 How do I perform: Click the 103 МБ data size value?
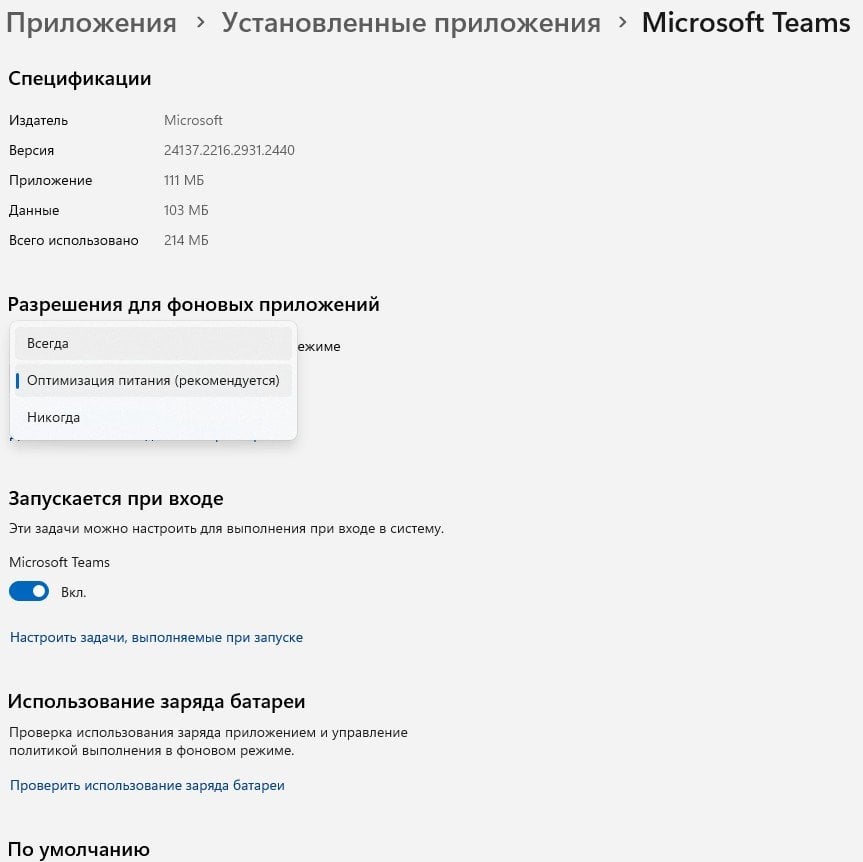(x=186, y=210)
